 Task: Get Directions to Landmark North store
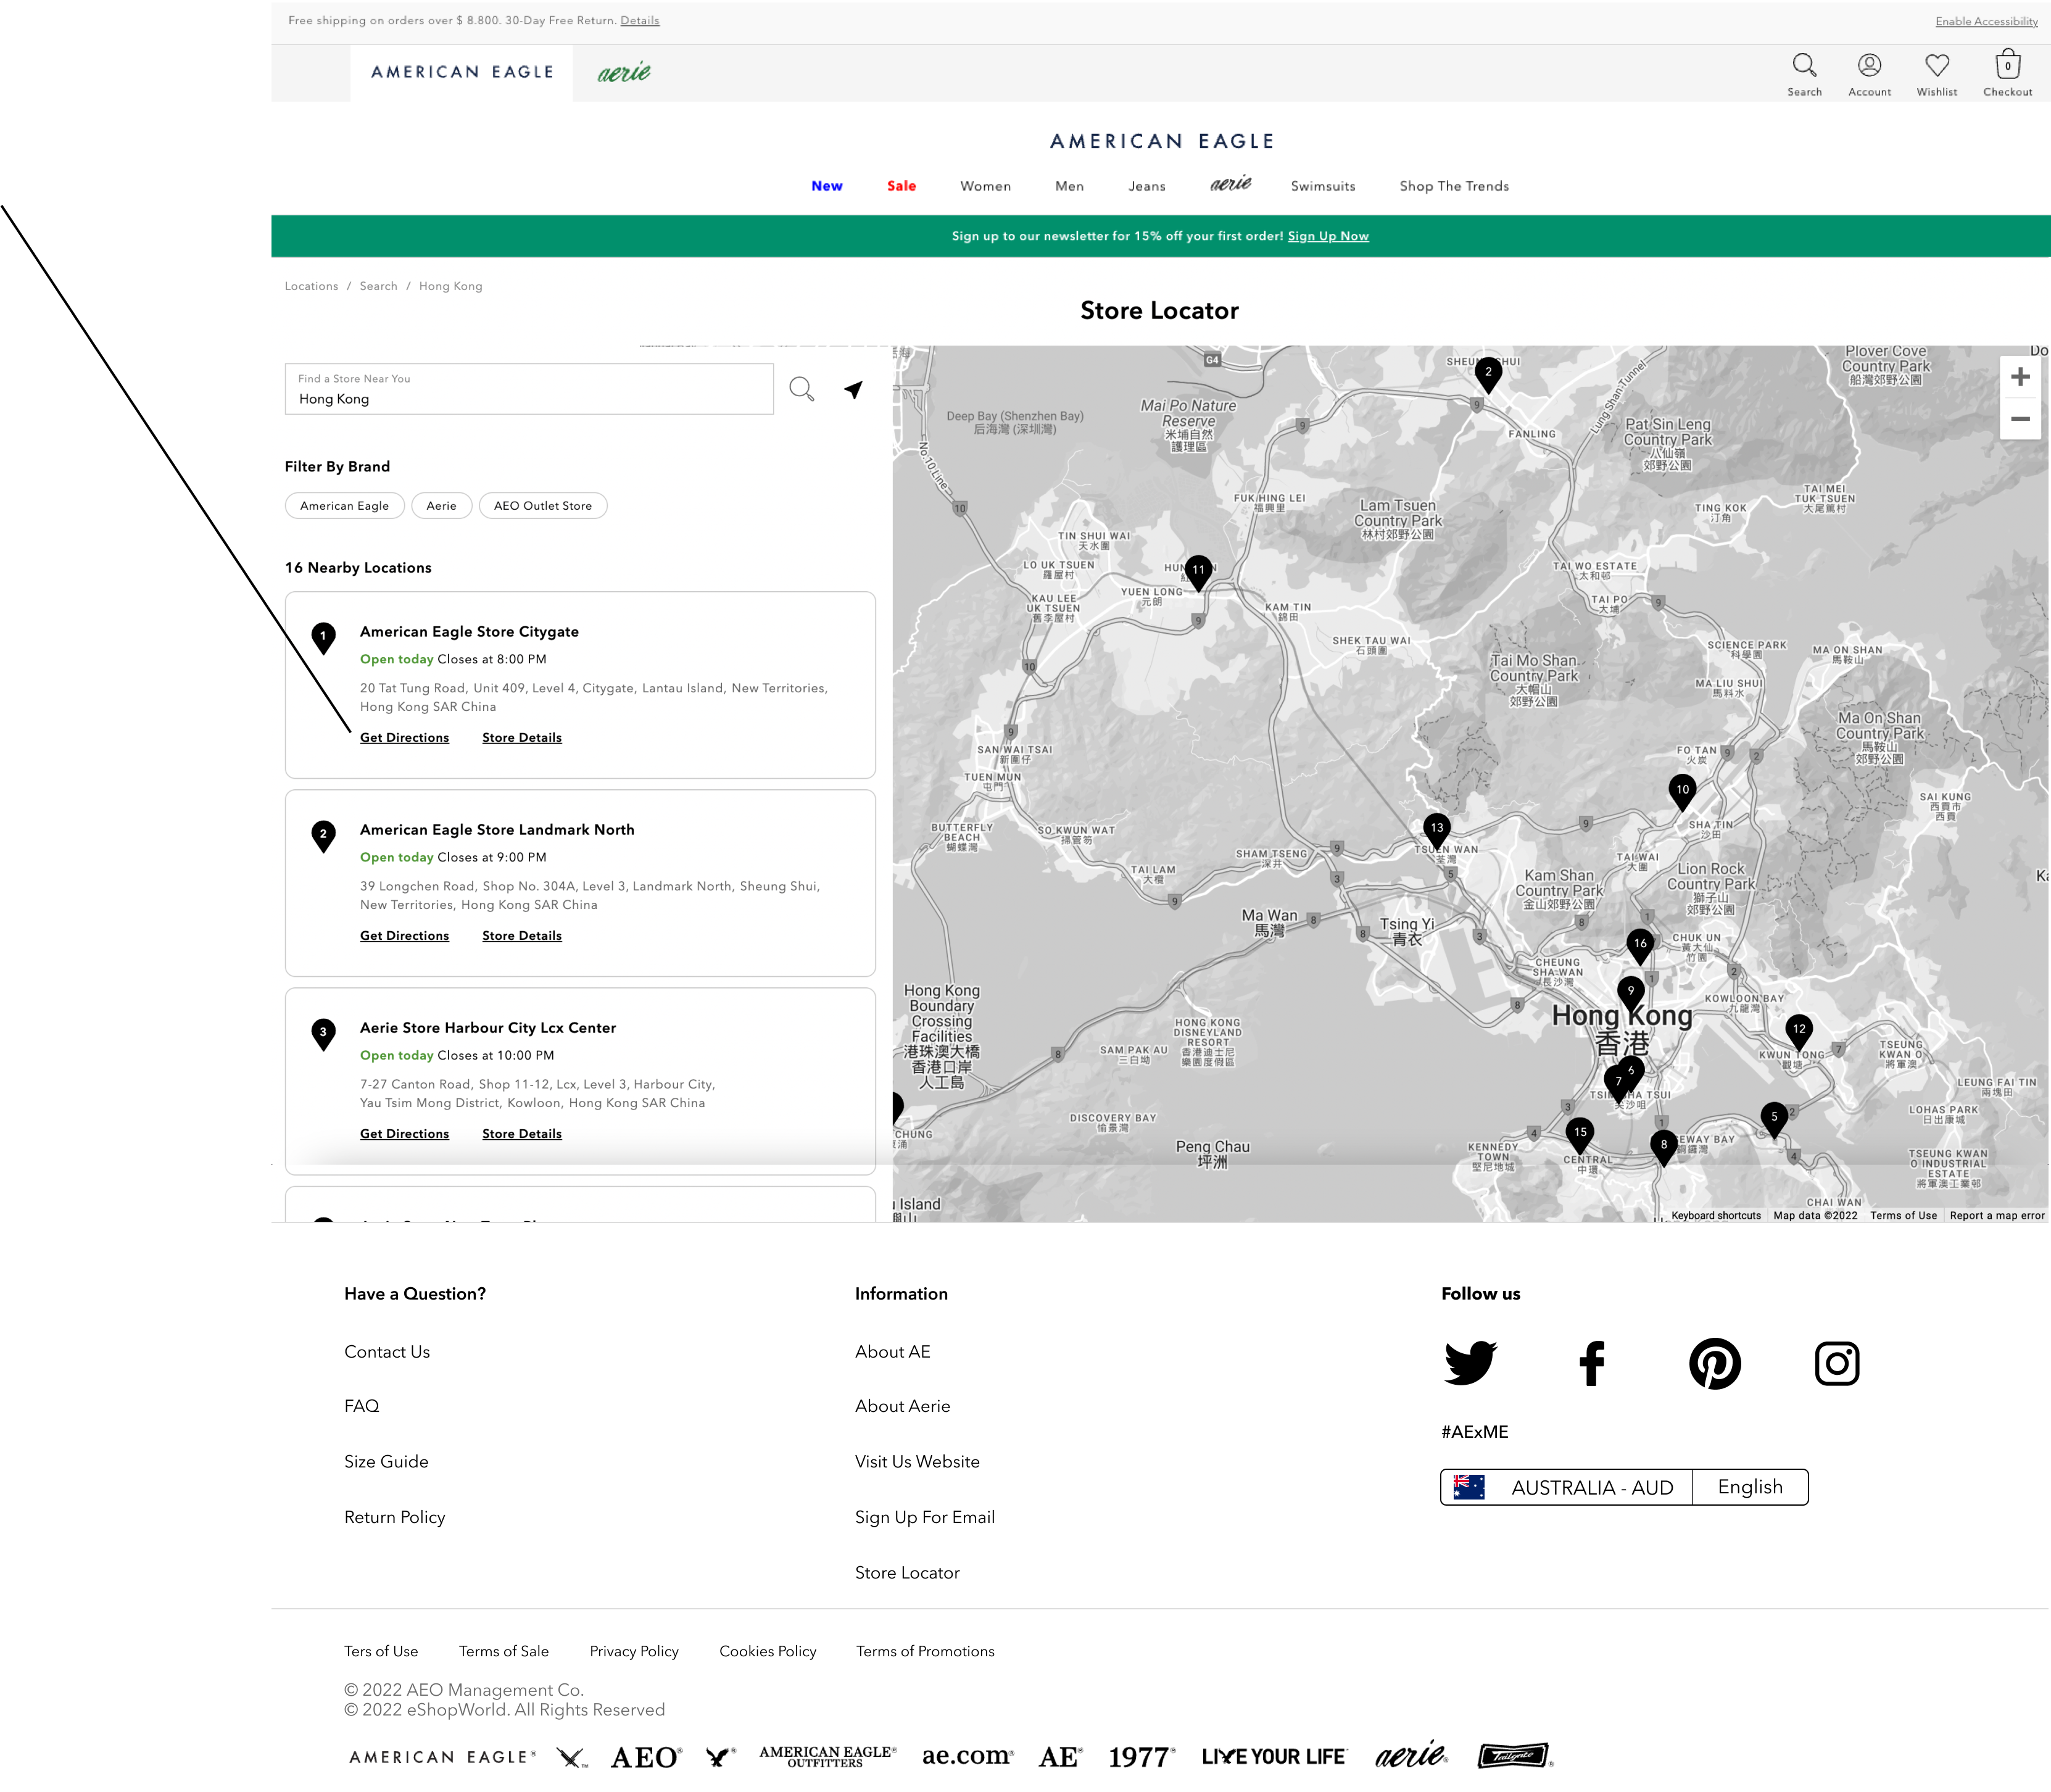[x=404, y=936]
